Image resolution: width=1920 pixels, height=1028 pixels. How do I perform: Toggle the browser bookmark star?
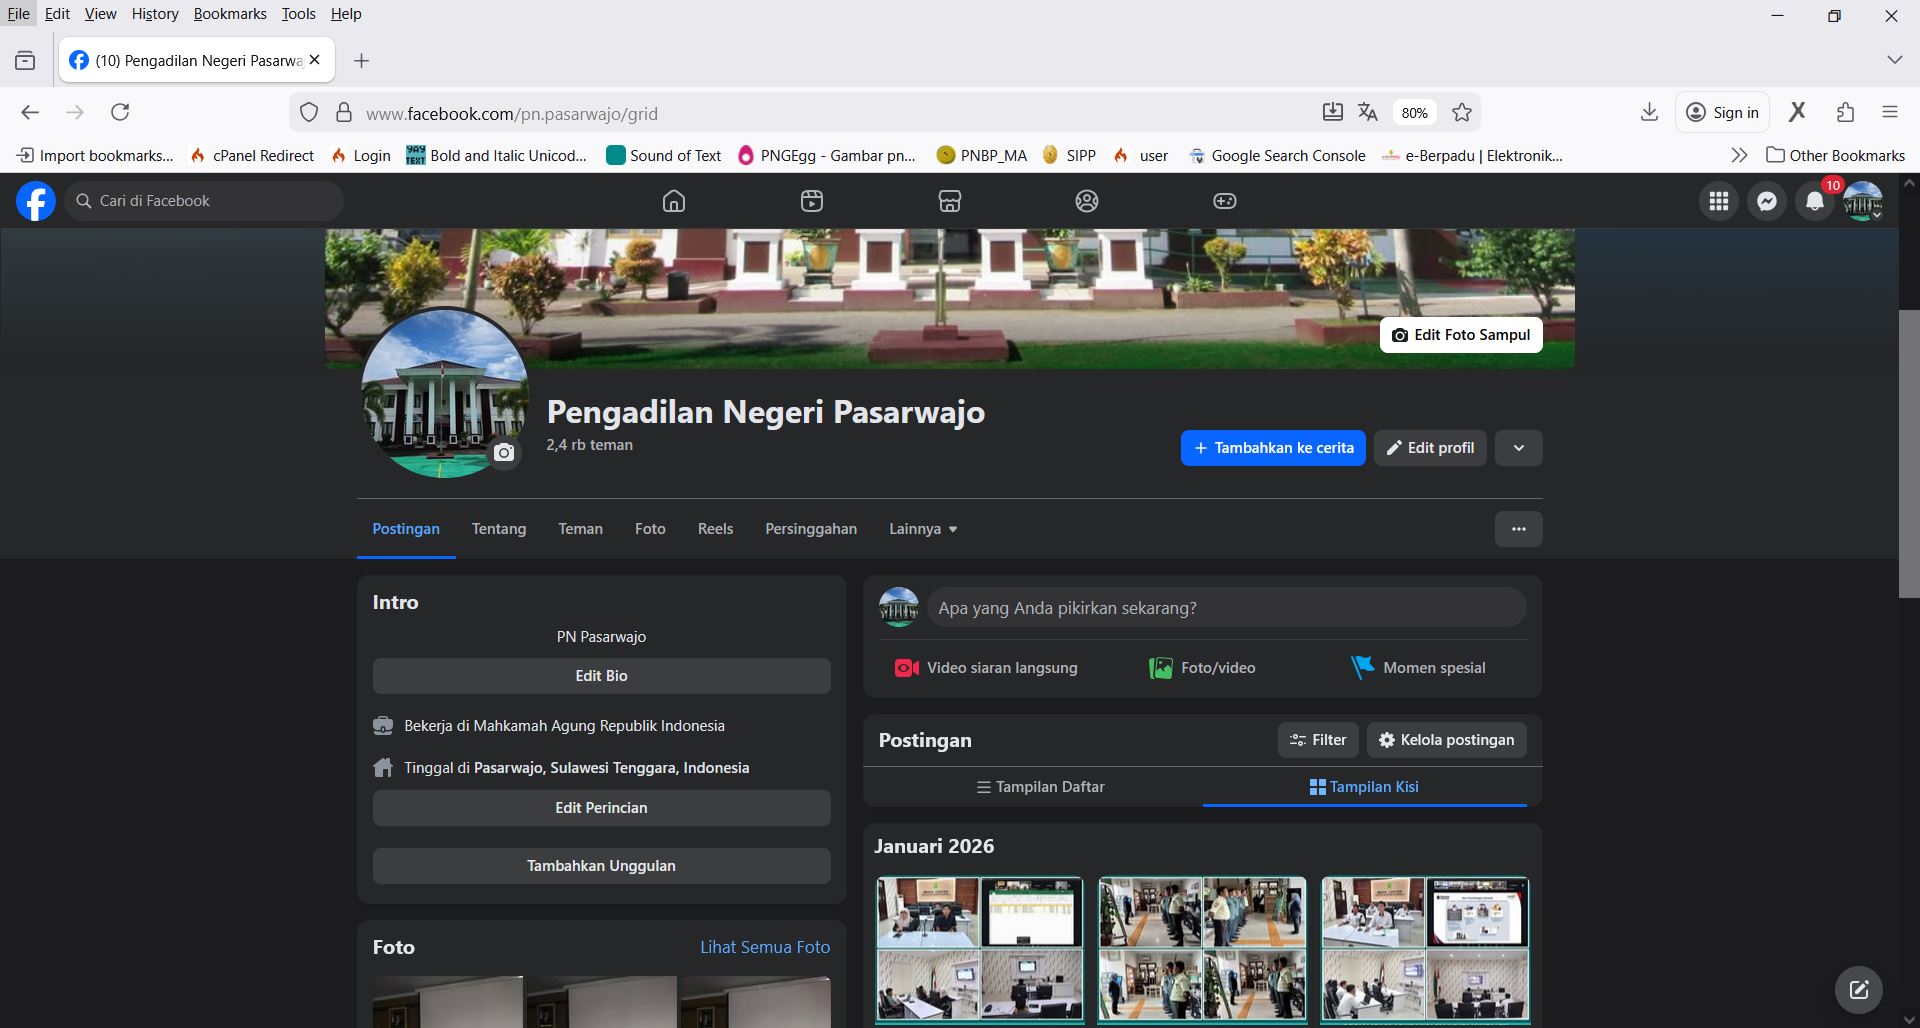tap(1462, 113)
